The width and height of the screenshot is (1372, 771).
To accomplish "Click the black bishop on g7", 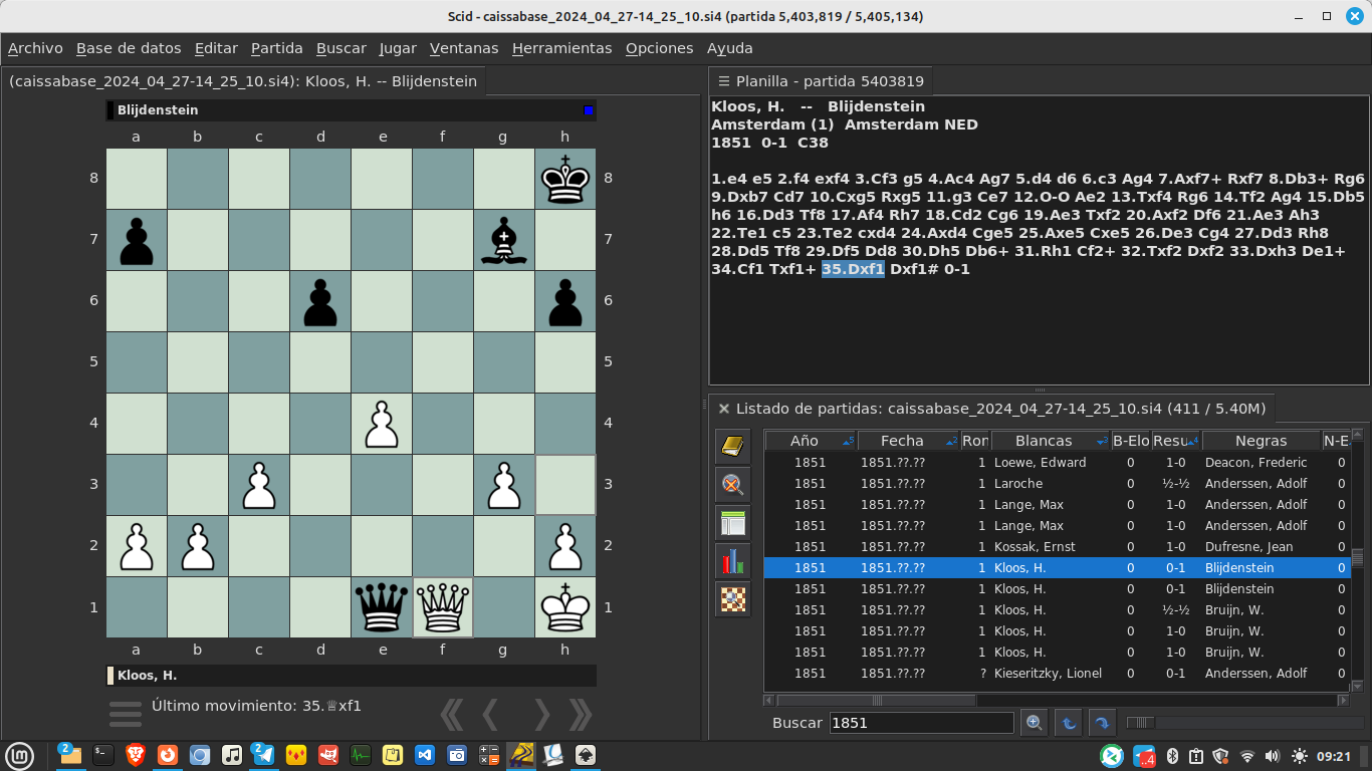I will [x=503, y=240].
